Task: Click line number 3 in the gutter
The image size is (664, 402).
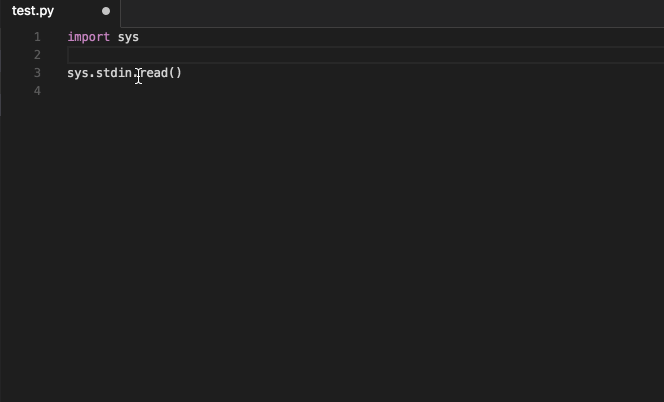Action: (x=37, y=73)
